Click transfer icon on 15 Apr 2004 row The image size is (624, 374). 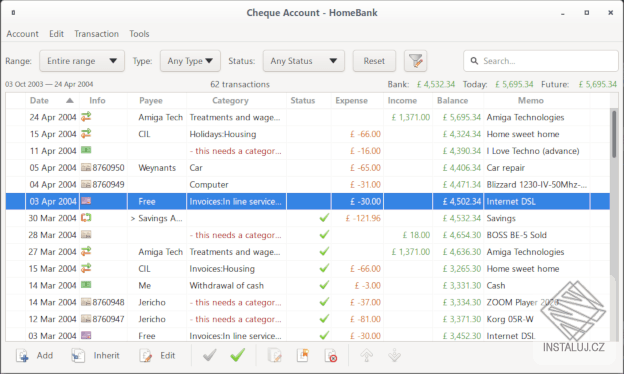[x=86, y=133]
